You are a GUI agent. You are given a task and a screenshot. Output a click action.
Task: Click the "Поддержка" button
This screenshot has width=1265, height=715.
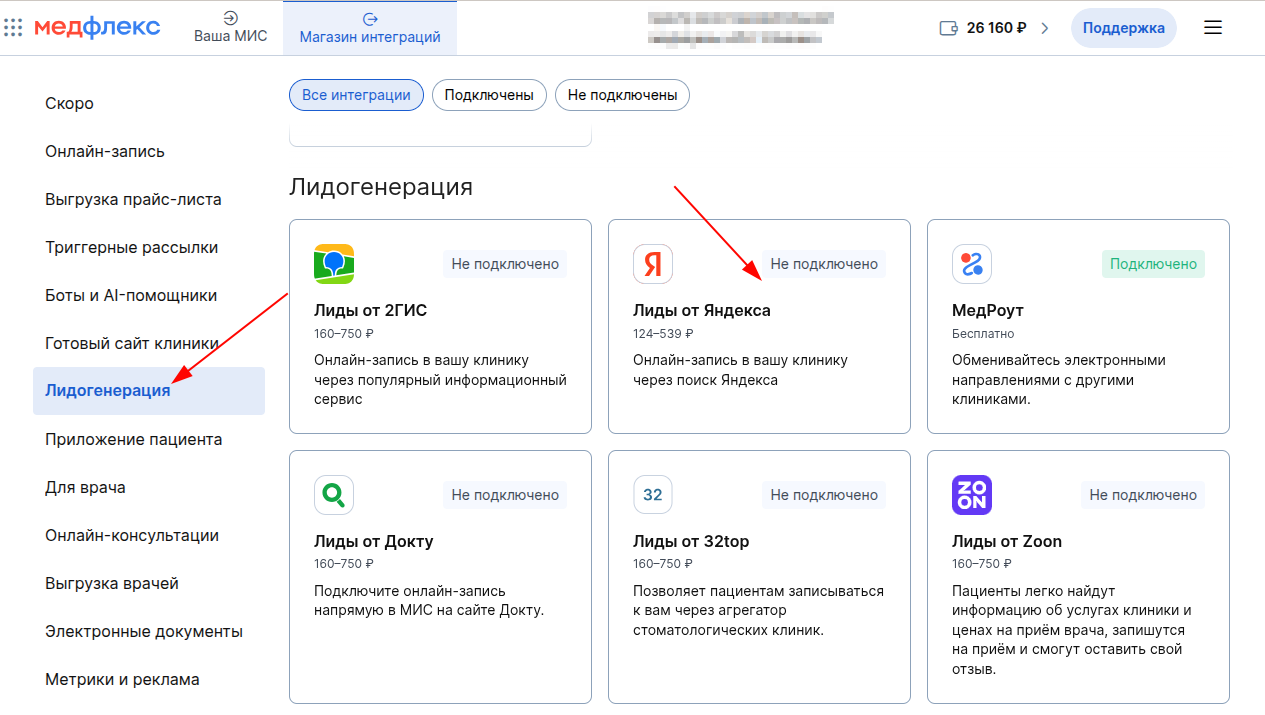click(1123, 28)
